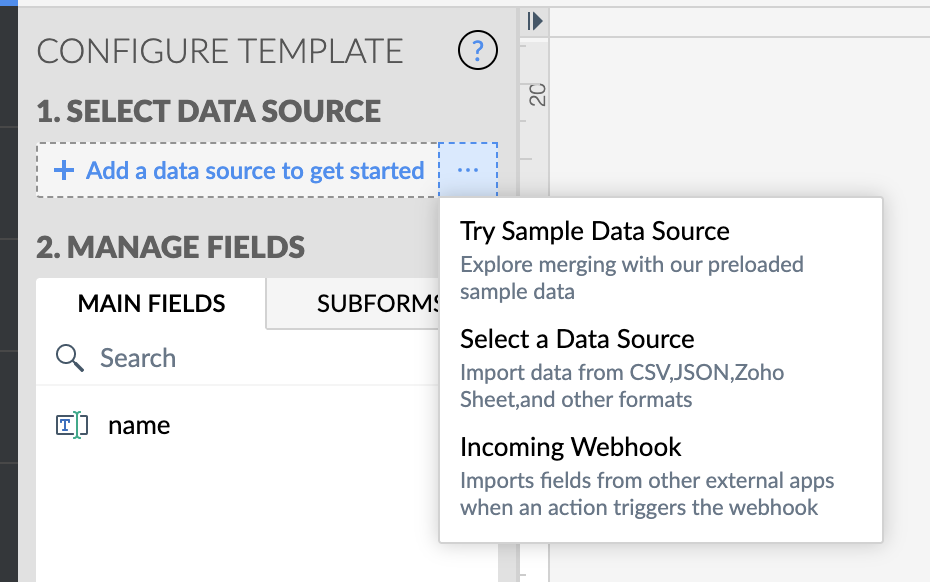
Task: Click the plus icon for adding data source
Action: [x=64, y=170]
